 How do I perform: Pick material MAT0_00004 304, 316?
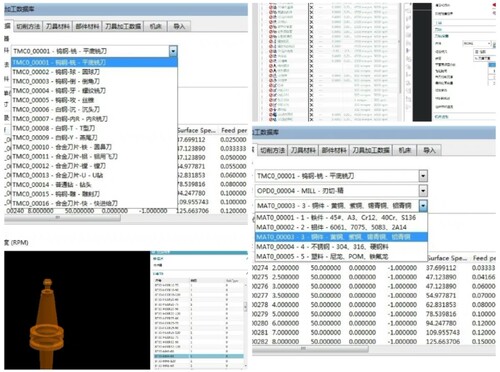pos(341,247)
